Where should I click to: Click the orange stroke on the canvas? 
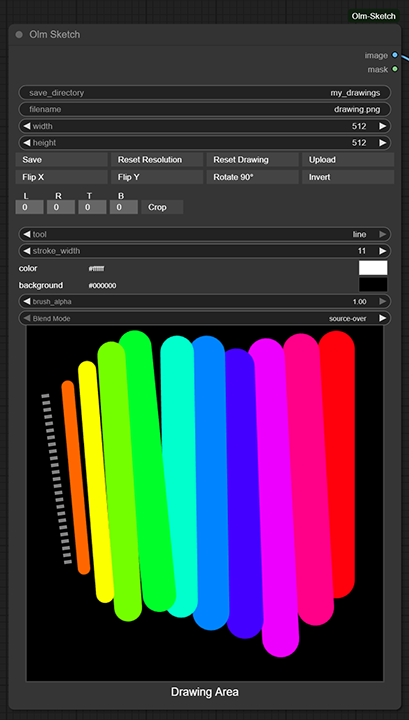click(x=76, y=478)
